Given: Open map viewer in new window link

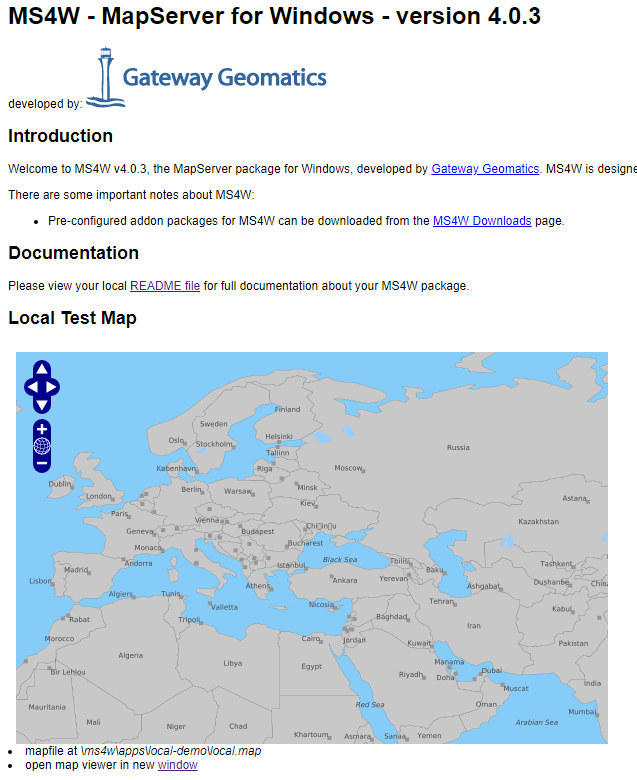Looking at the screenshot, I should 177,765.
